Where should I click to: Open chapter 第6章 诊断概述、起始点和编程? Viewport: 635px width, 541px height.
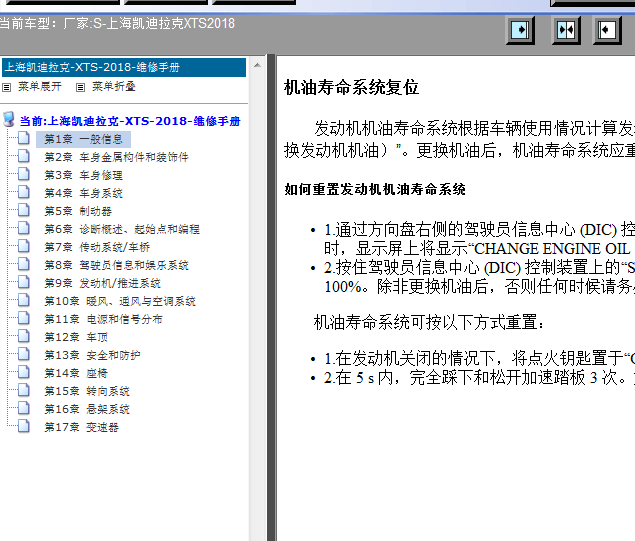click(122, 229)
